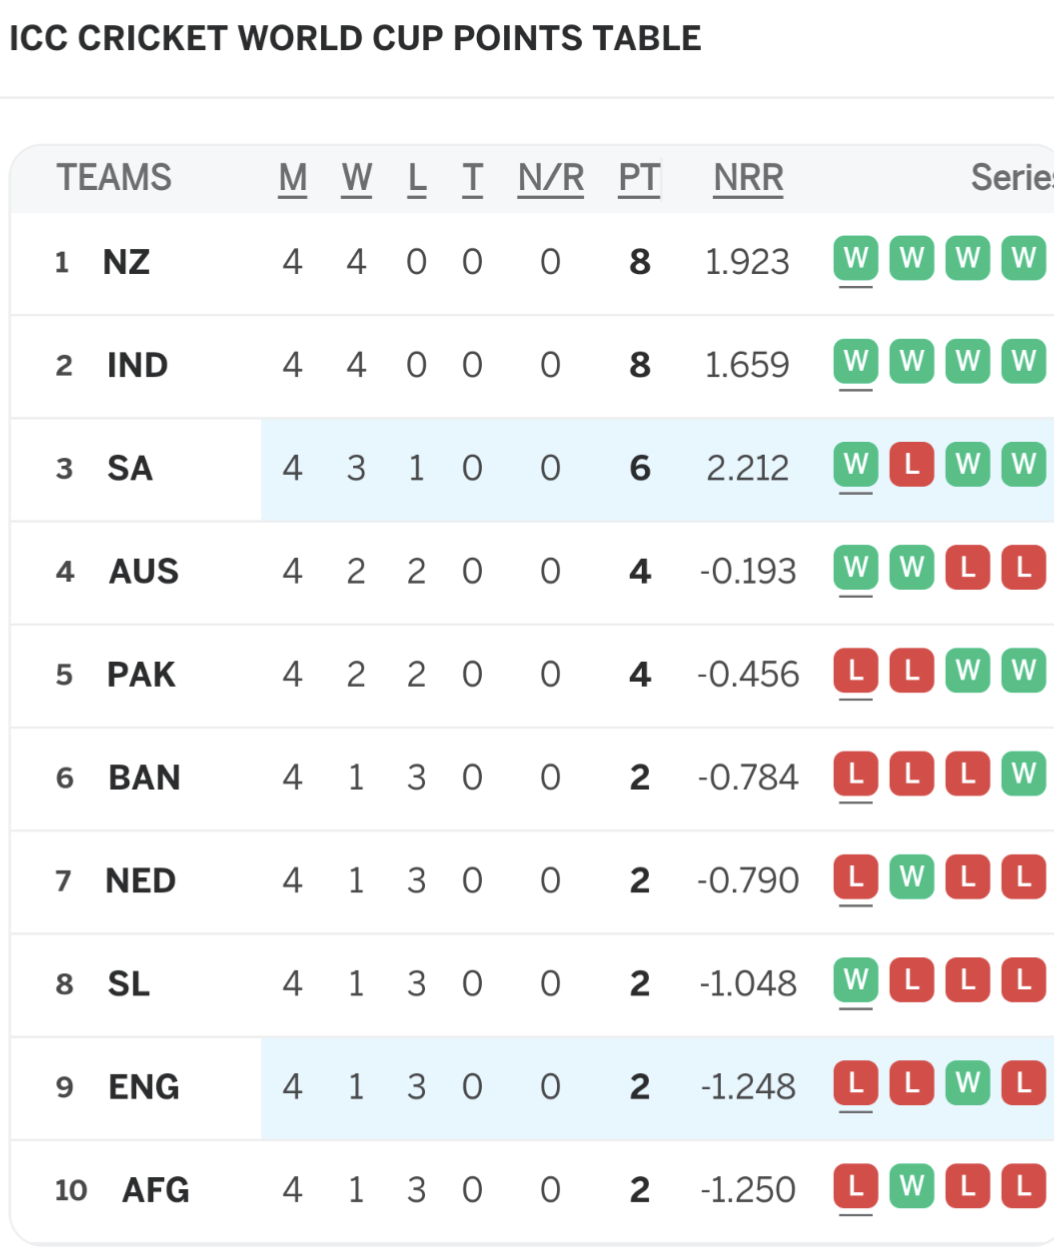The height and width of the screenshot is (1249, 1054).
Task: Click the red L badge in SA row
Action: [912, 464]
